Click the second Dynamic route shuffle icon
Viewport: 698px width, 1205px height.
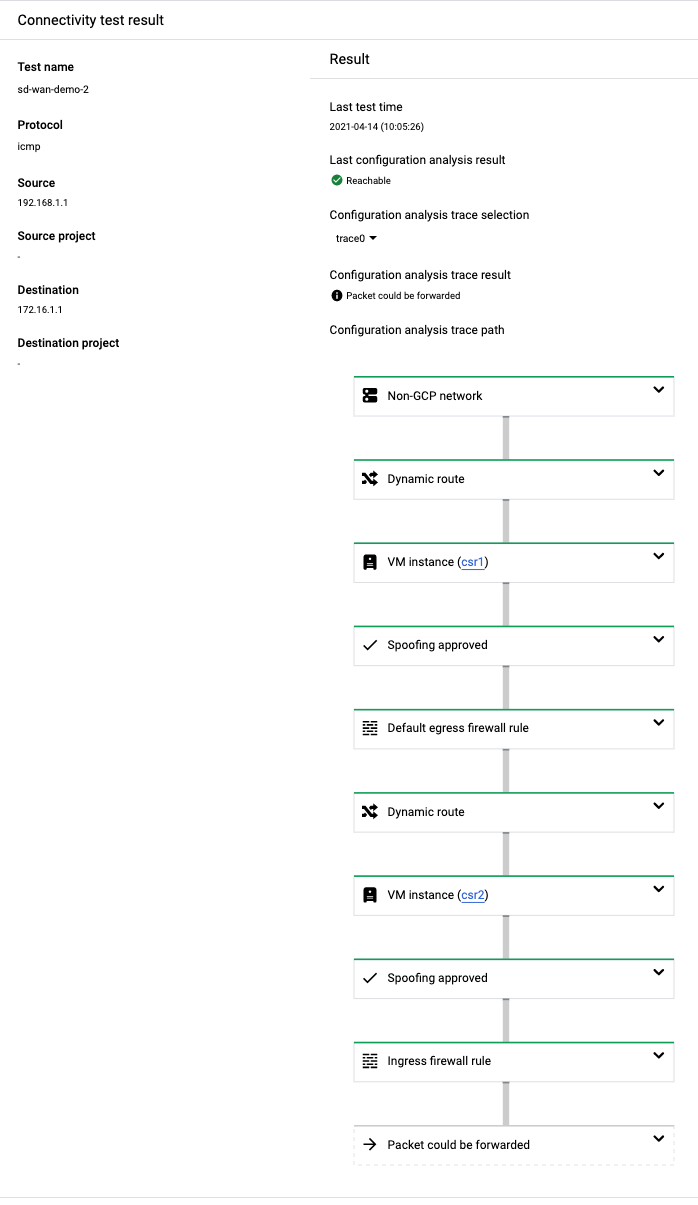coord(370,812)
